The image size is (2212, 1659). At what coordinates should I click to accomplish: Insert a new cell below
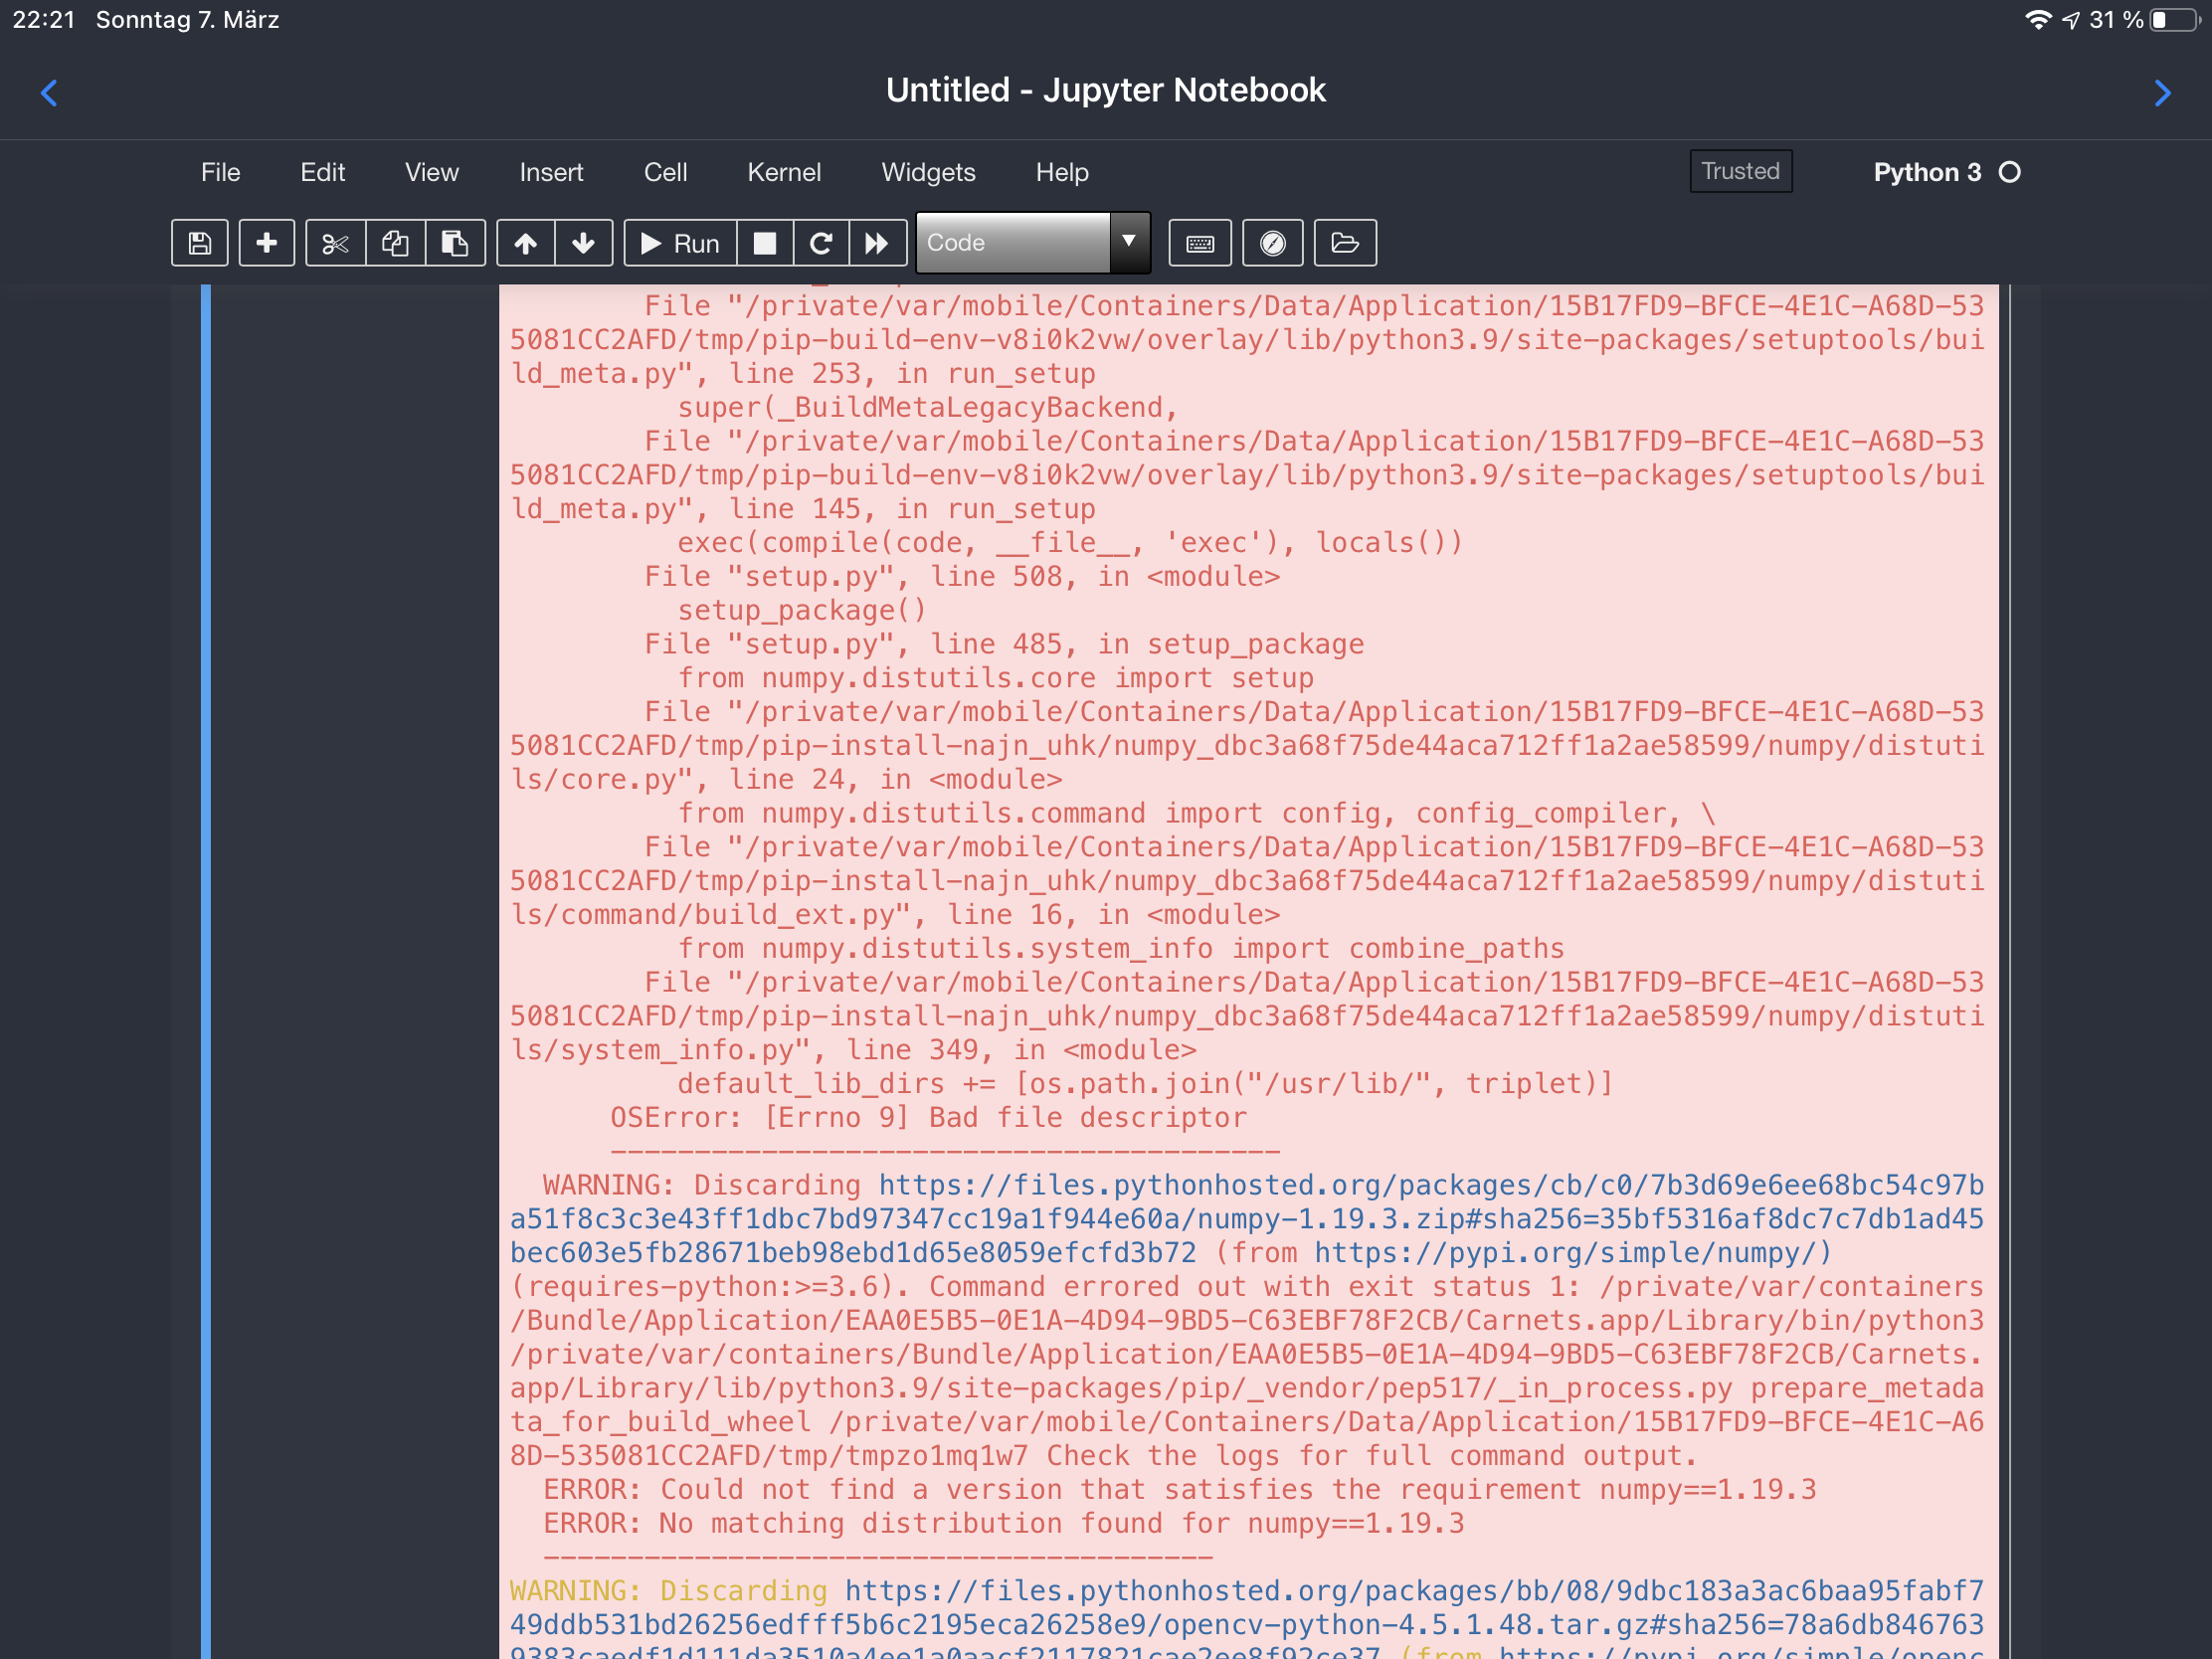pos(266,242)
